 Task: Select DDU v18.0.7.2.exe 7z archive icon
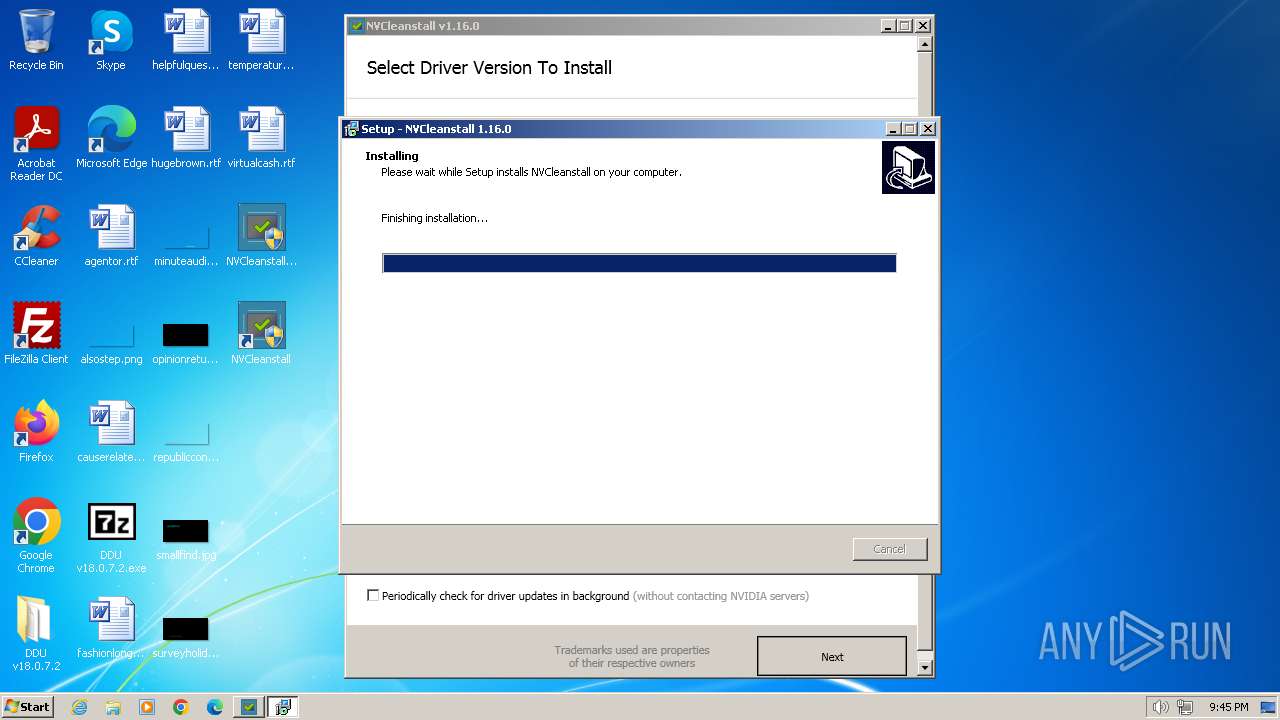(111, 536)
